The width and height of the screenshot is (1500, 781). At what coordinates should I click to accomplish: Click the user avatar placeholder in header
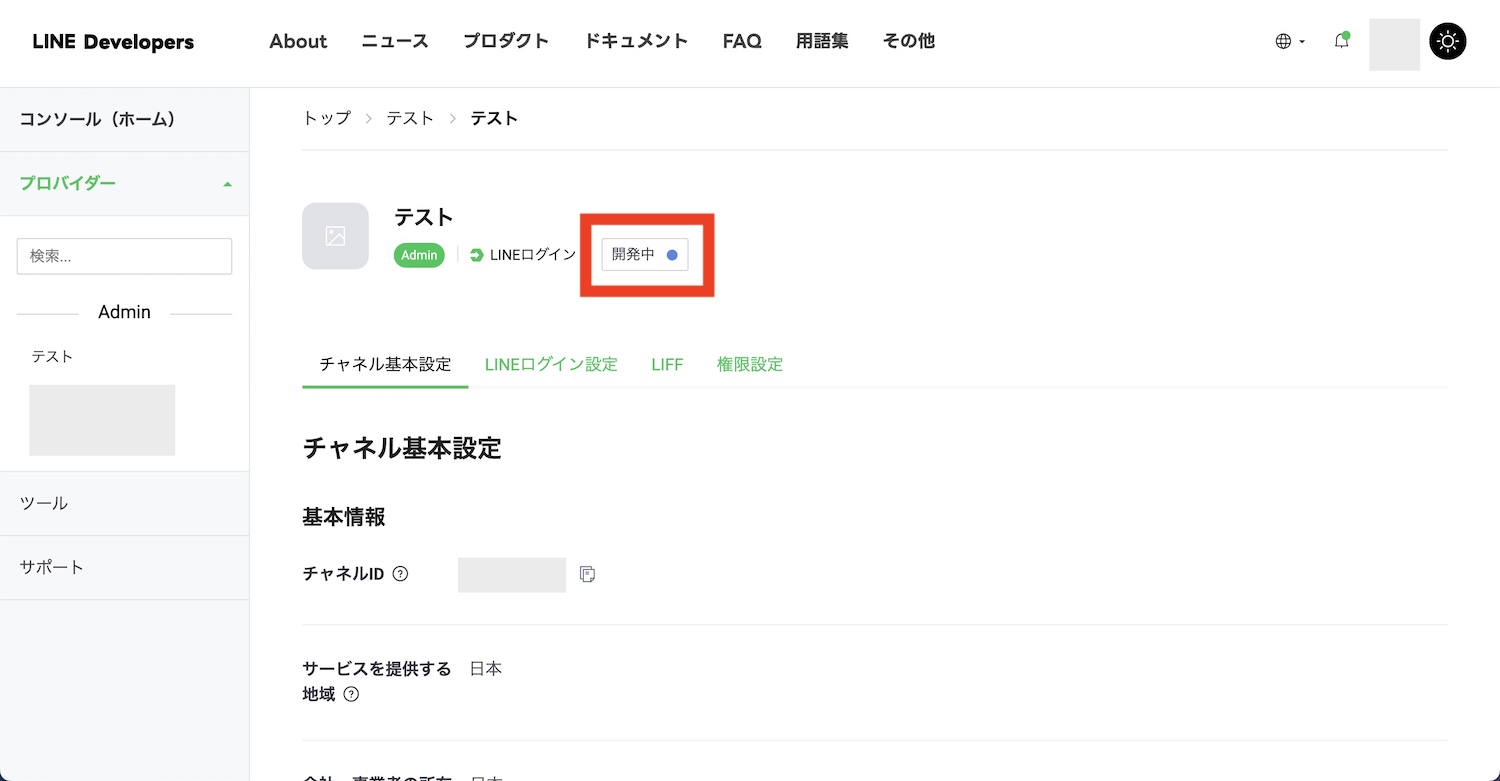click(1394, 45)
